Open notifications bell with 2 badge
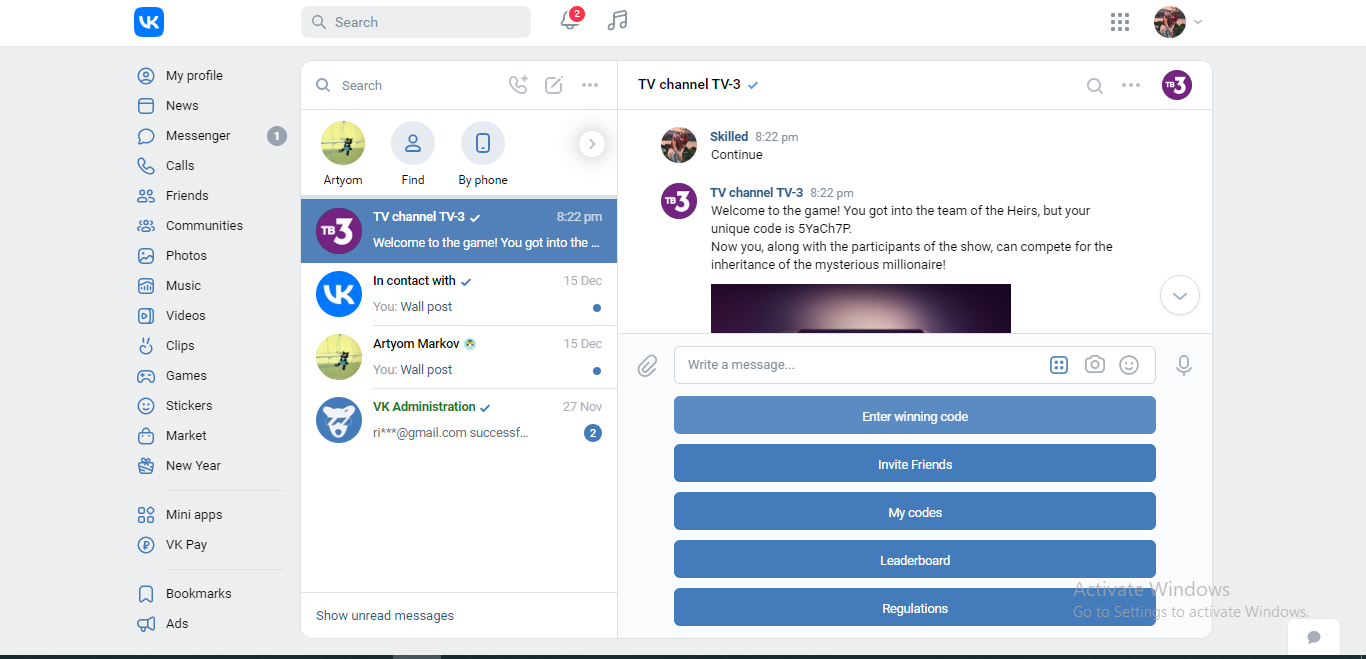The width and height of the screenshot is (1366, 659). [x=571, y=20]
